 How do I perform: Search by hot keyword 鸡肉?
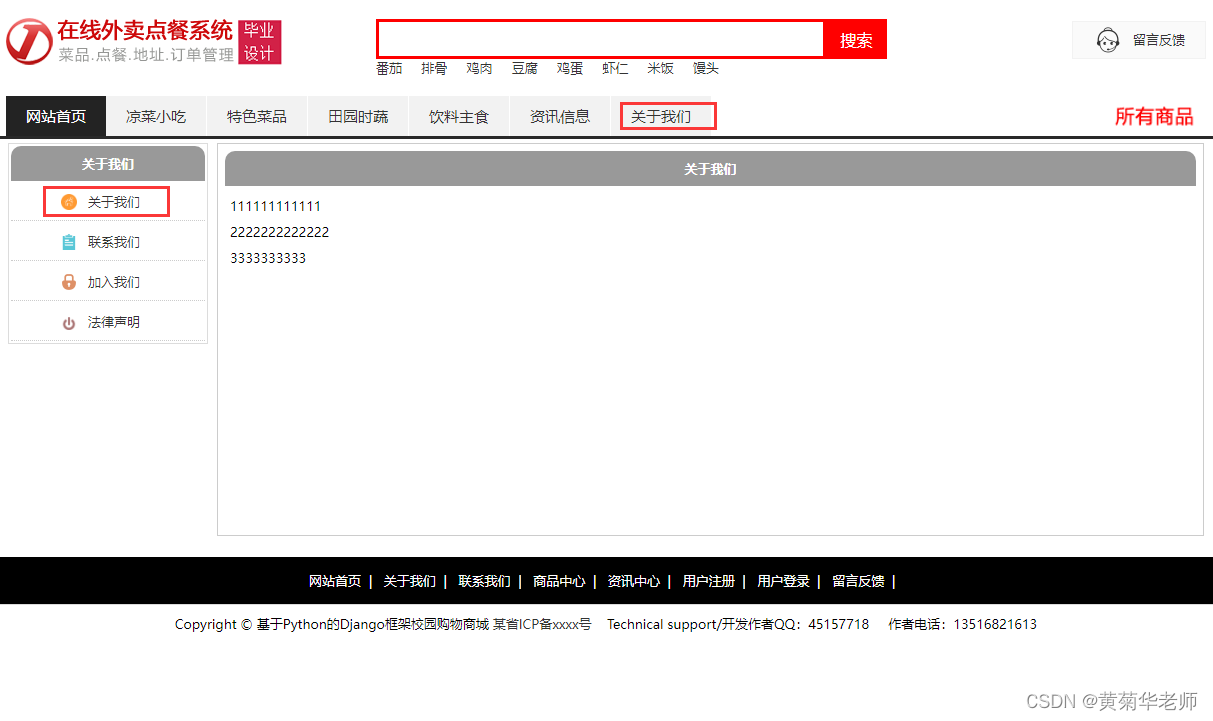[x=479, y=68]
